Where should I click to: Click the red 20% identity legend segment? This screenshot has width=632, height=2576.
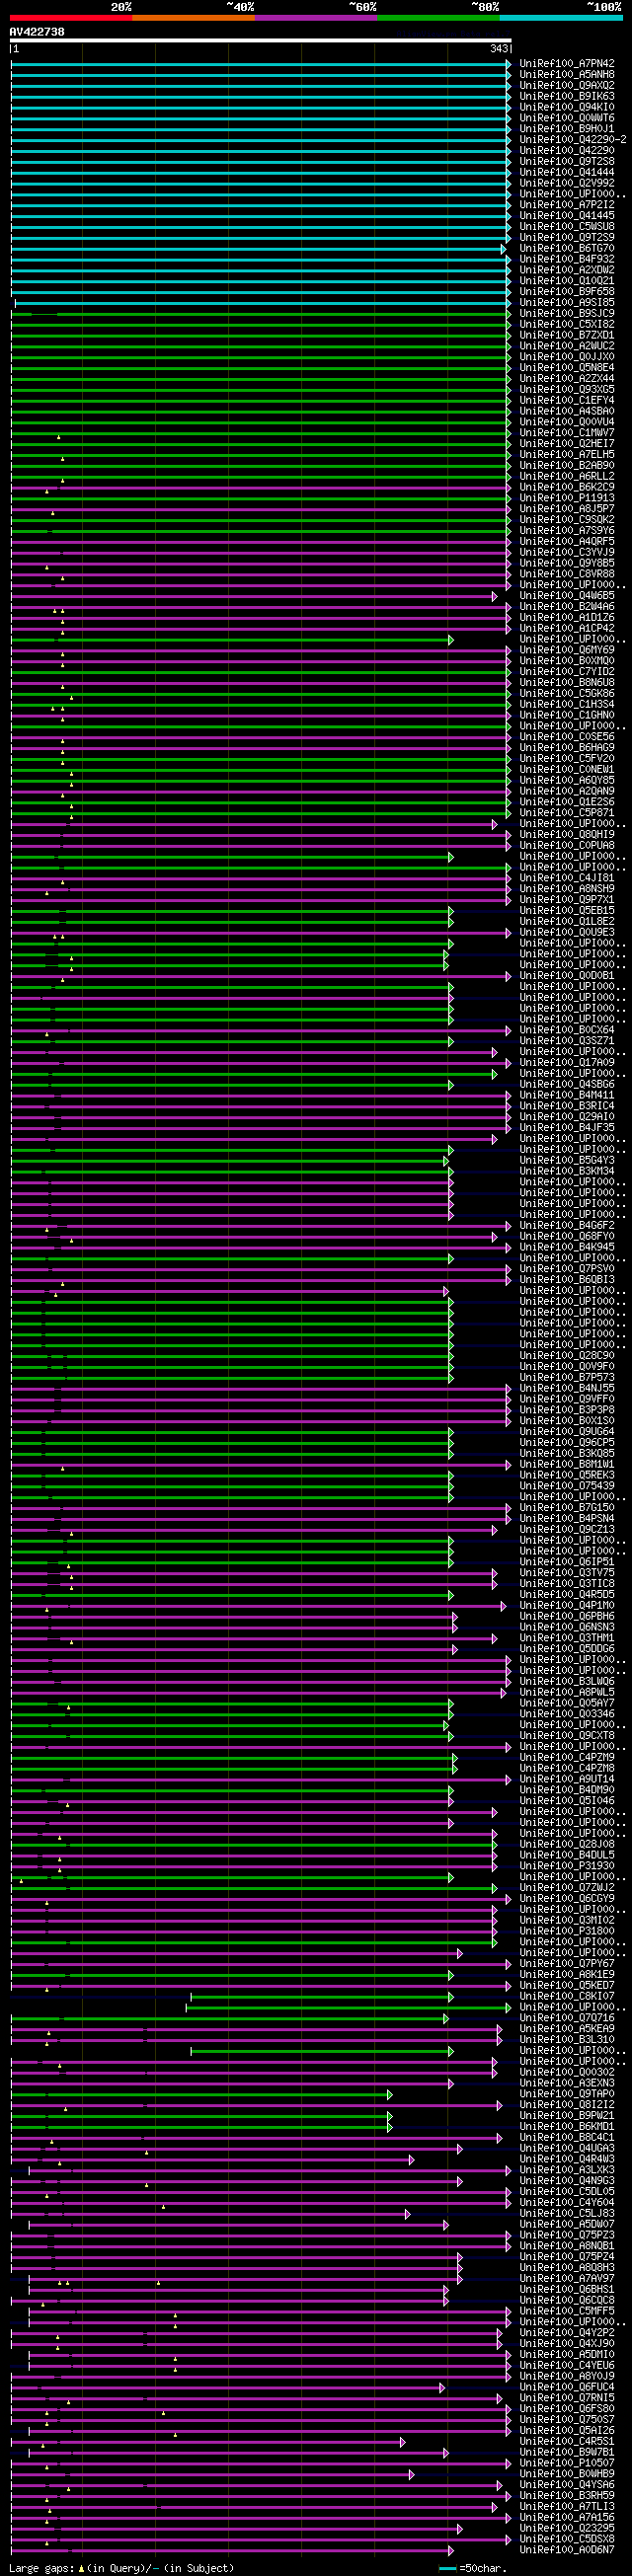[71, 18]
